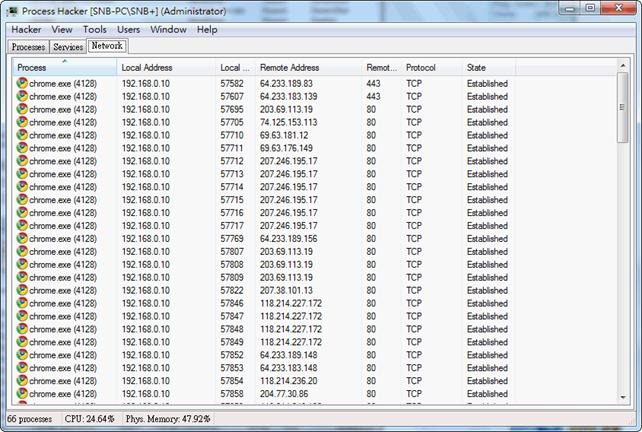The width and height of the screenshot is (642, 432).
Task: Switch to the Services tab
Action: pyautogui.click(x=68, y=47)
